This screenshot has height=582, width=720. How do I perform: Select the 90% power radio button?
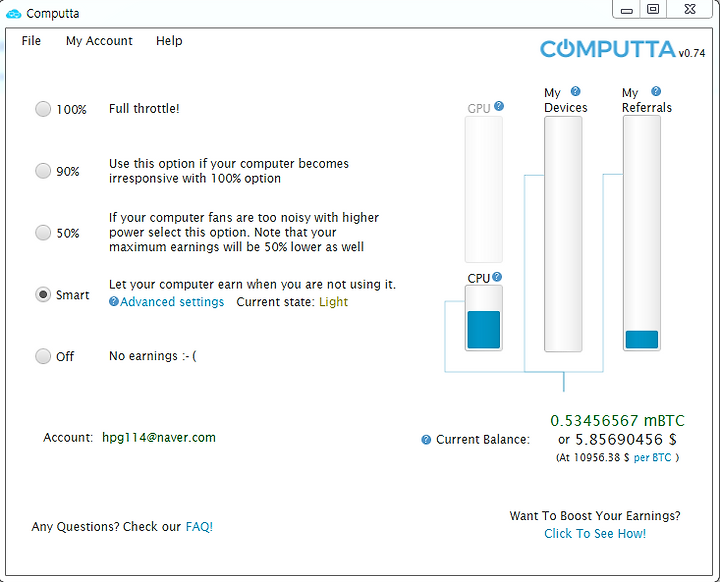click(x=43, y=170)
